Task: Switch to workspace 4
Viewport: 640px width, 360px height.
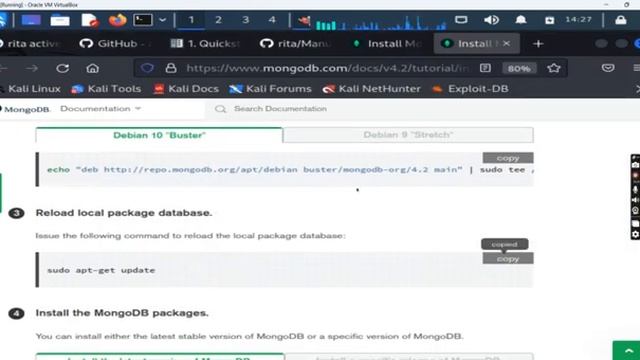Action: (272, 20)
